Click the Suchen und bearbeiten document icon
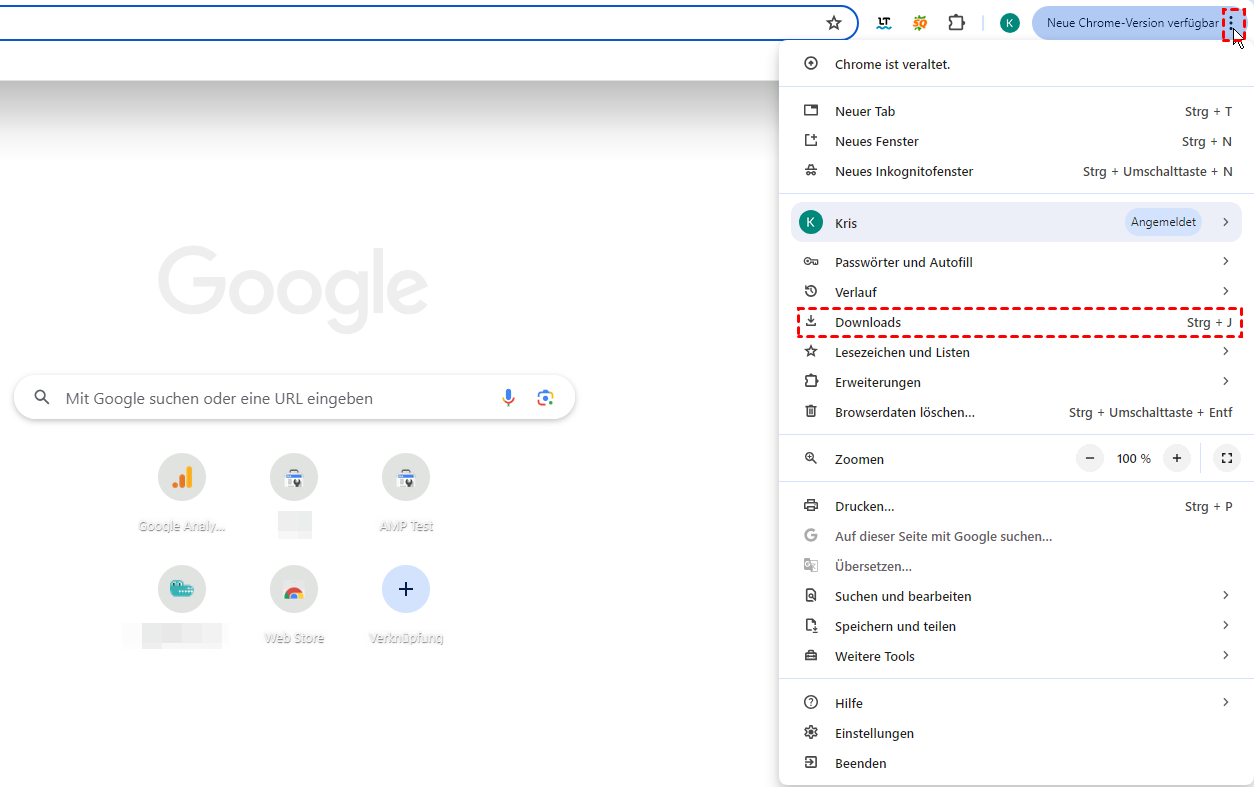Image resolution: width=1254 pixels, height=787 pixels. 811,596
